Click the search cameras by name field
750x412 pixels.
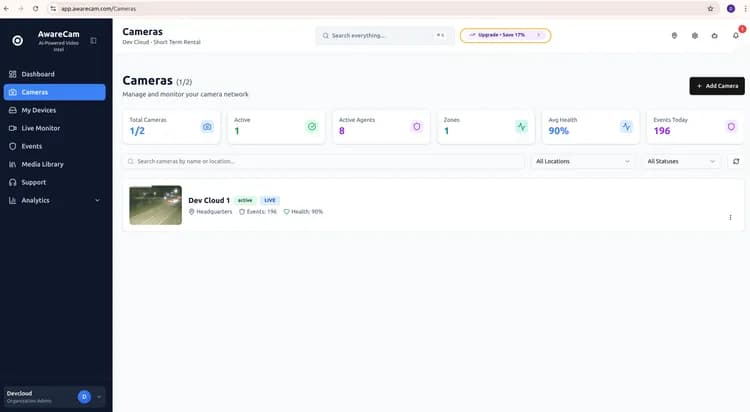pos(323,162)
